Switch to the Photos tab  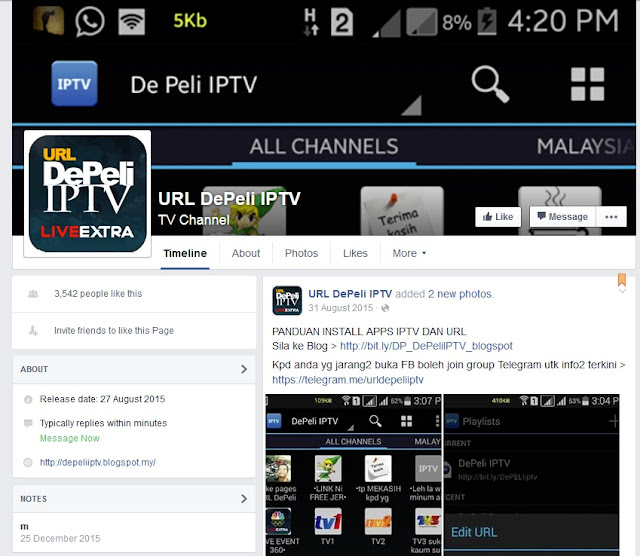(301, 254)
